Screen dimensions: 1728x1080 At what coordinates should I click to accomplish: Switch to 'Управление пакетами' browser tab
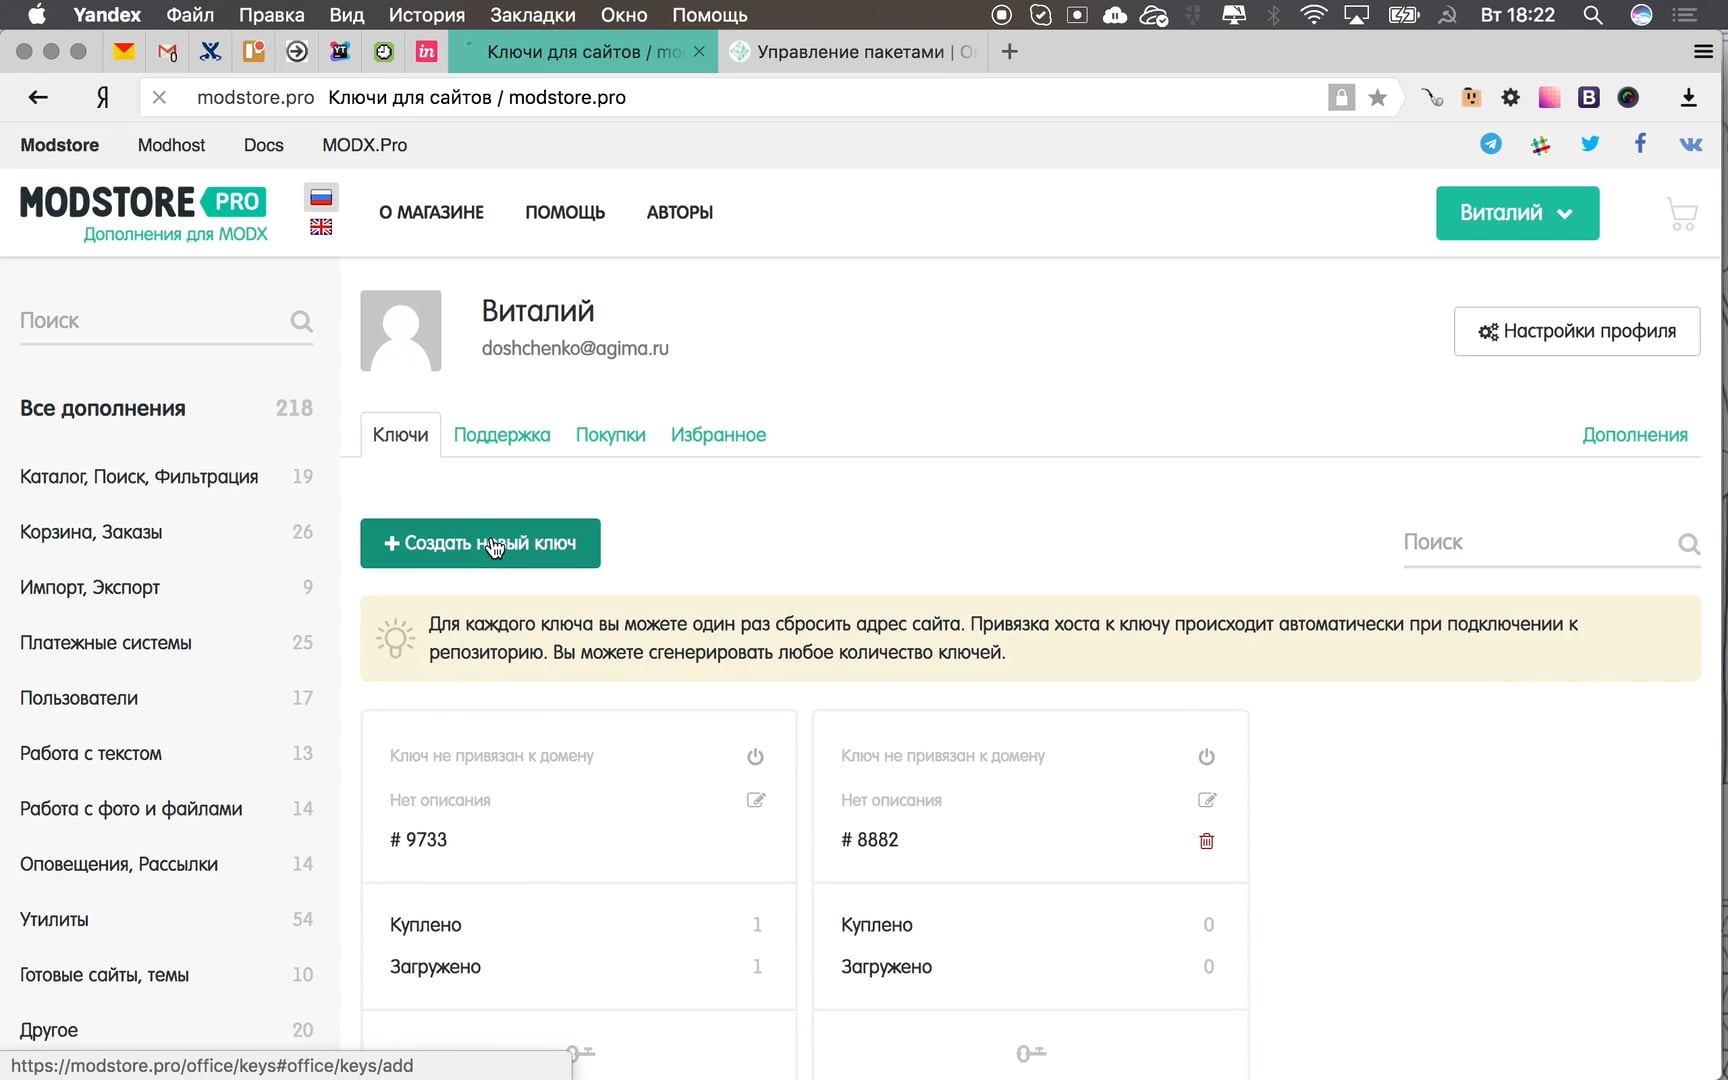coord(855,51)
